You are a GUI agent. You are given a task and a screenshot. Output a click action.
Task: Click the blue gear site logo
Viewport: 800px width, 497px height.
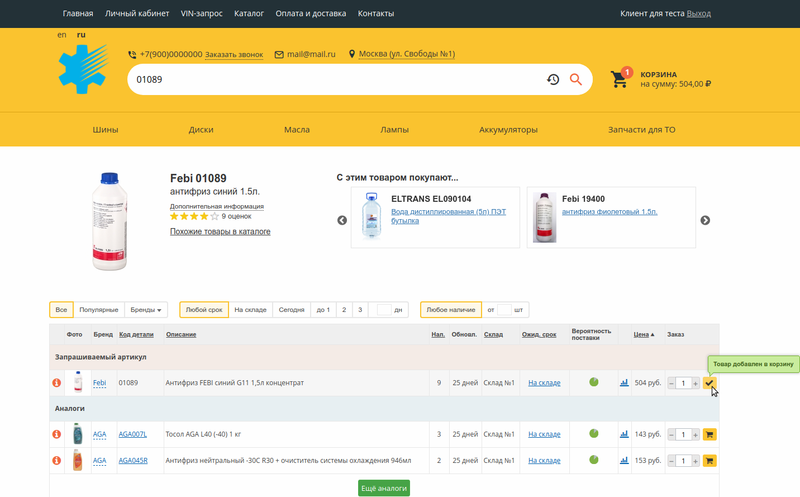(x=84, y=69)
